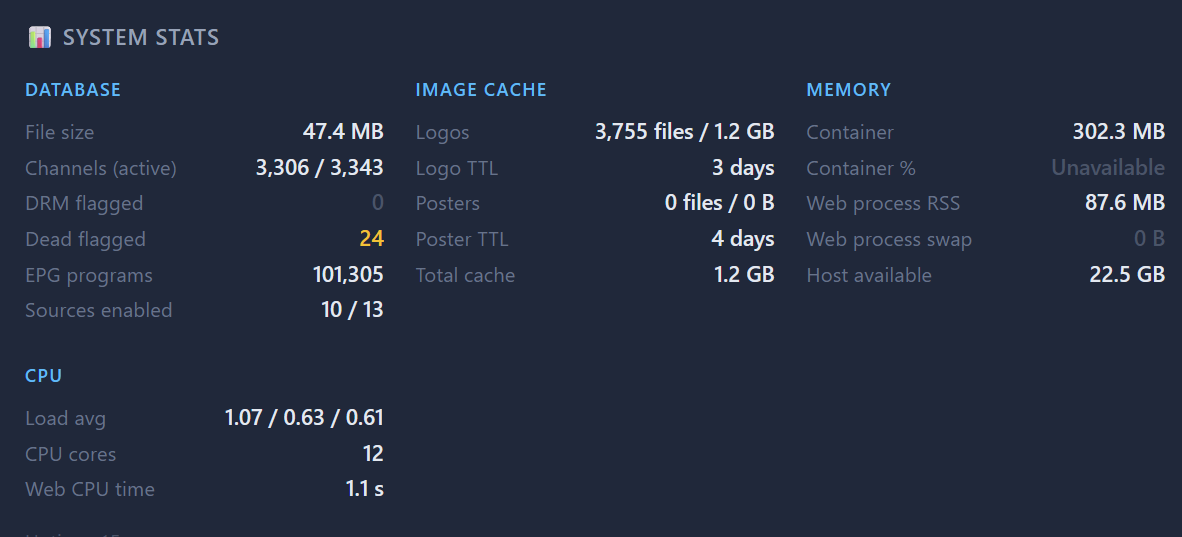Click the bar chart icon beside System Stats

(x=39, y=38)
